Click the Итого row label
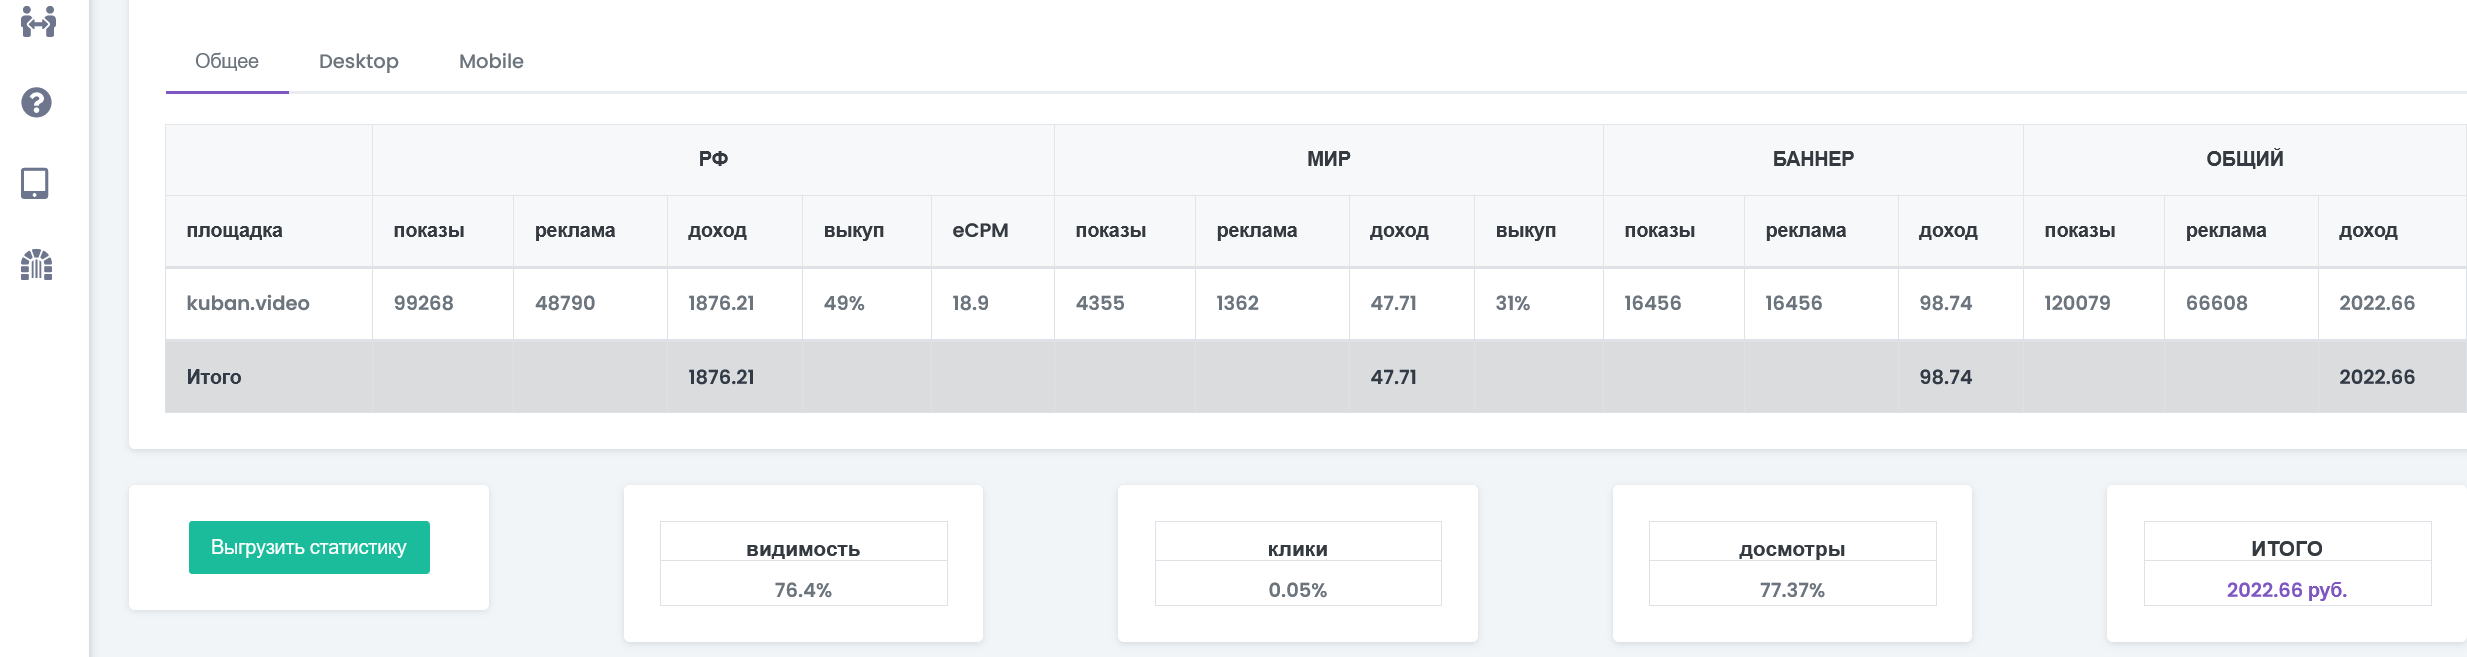This screenshot has height=657, width=2467. click(214, 377)
